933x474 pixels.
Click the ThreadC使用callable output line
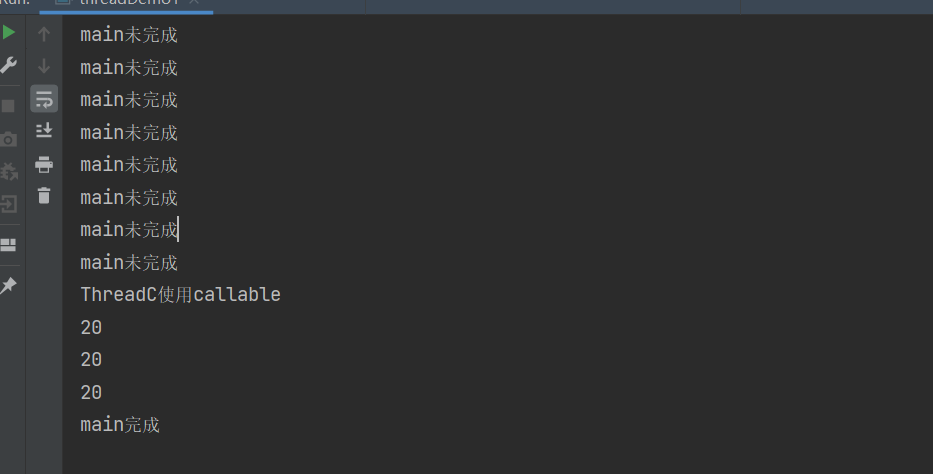[180, 294]
